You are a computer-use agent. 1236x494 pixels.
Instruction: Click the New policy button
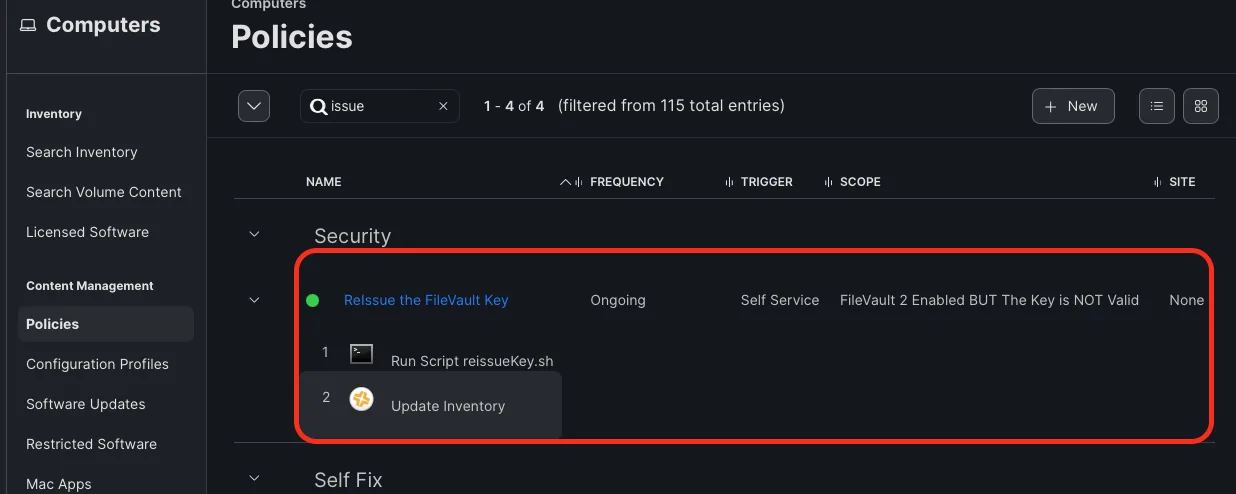[x=1073, y=106]
